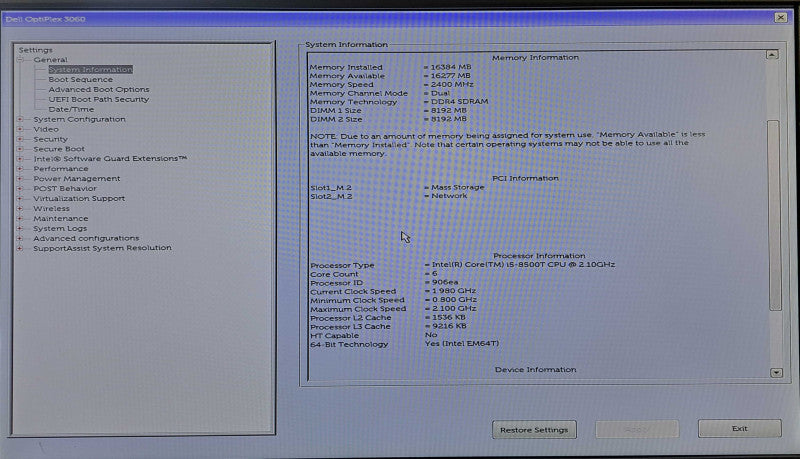Open Advanced Boot Options
Screen dimensions: 800x459
click(99, 89)
